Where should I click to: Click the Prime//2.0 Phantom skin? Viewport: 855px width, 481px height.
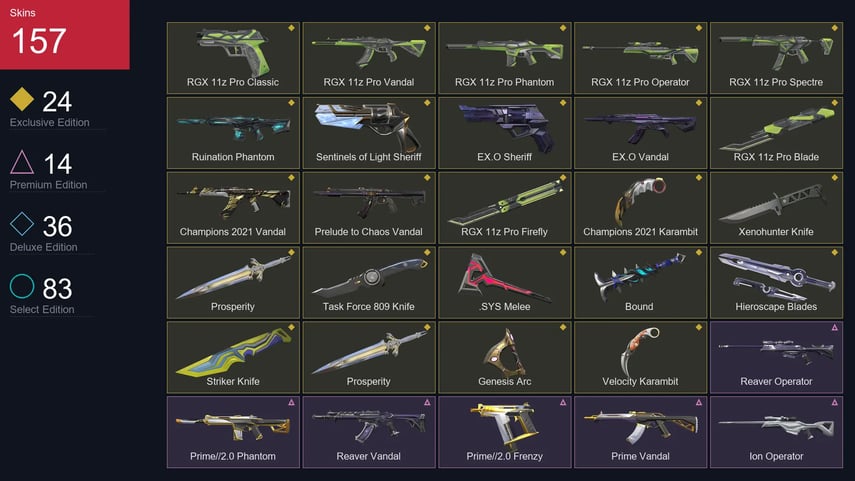[233, 432]
